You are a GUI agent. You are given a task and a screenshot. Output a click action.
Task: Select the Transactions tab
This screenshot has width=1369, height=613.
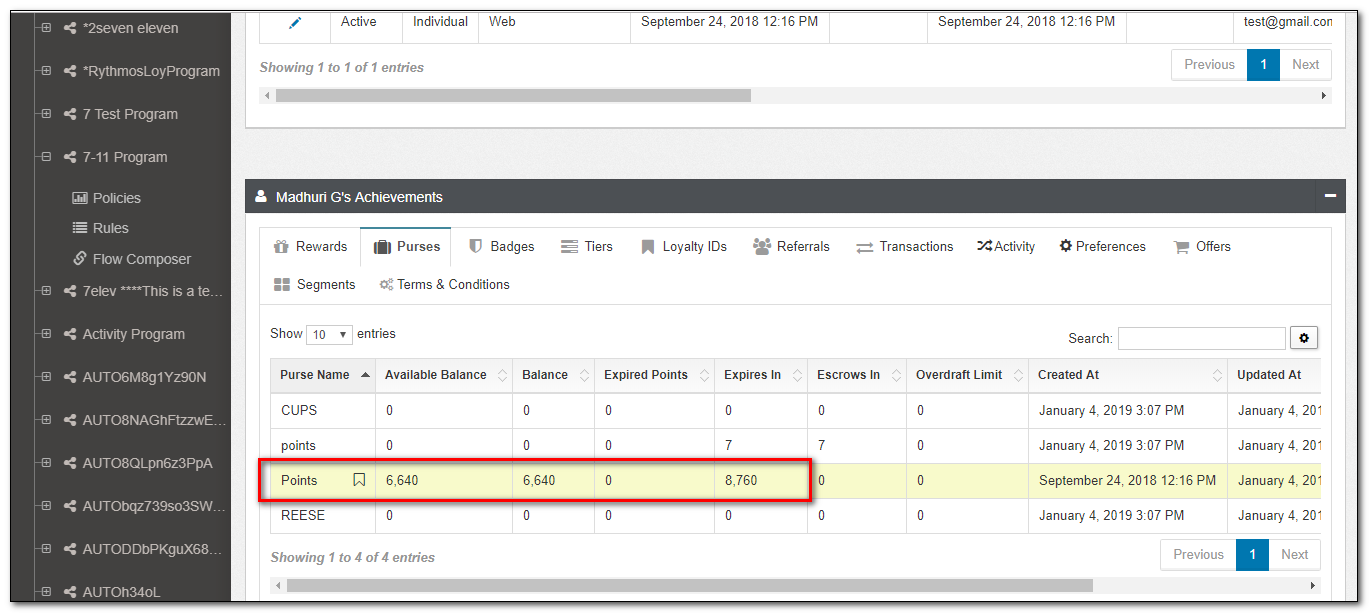[904, 247]
